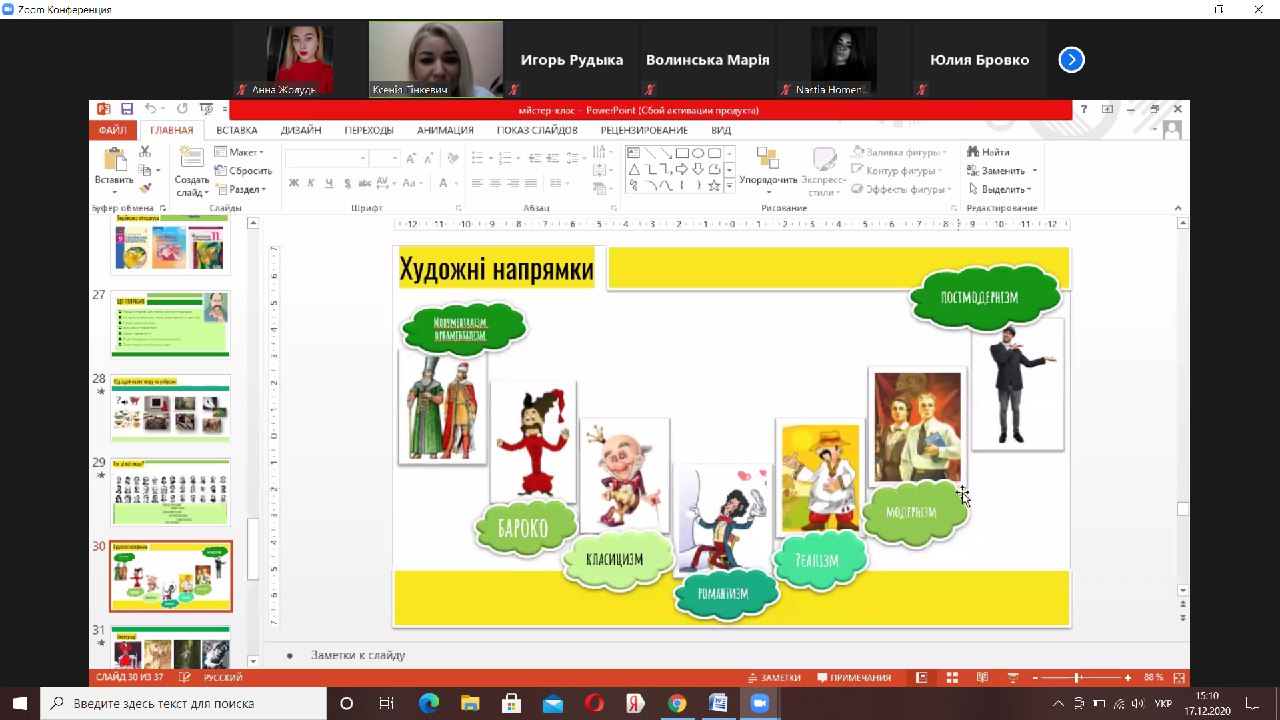The width and height of the screenshot is (1280, 720).
Task: Open the АНИМАЦИЯ ribbon tab
Action: pos(445,130)
